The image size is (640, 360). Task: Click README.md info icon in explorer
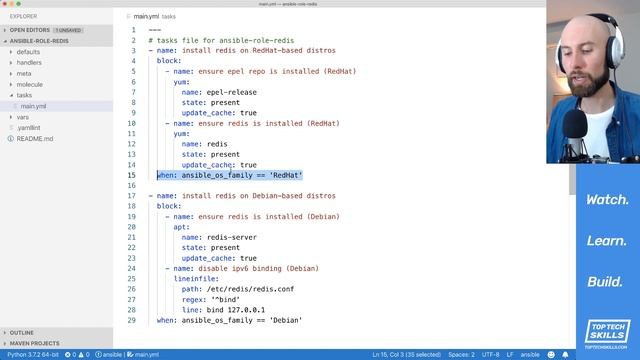[x=11, y=139]
